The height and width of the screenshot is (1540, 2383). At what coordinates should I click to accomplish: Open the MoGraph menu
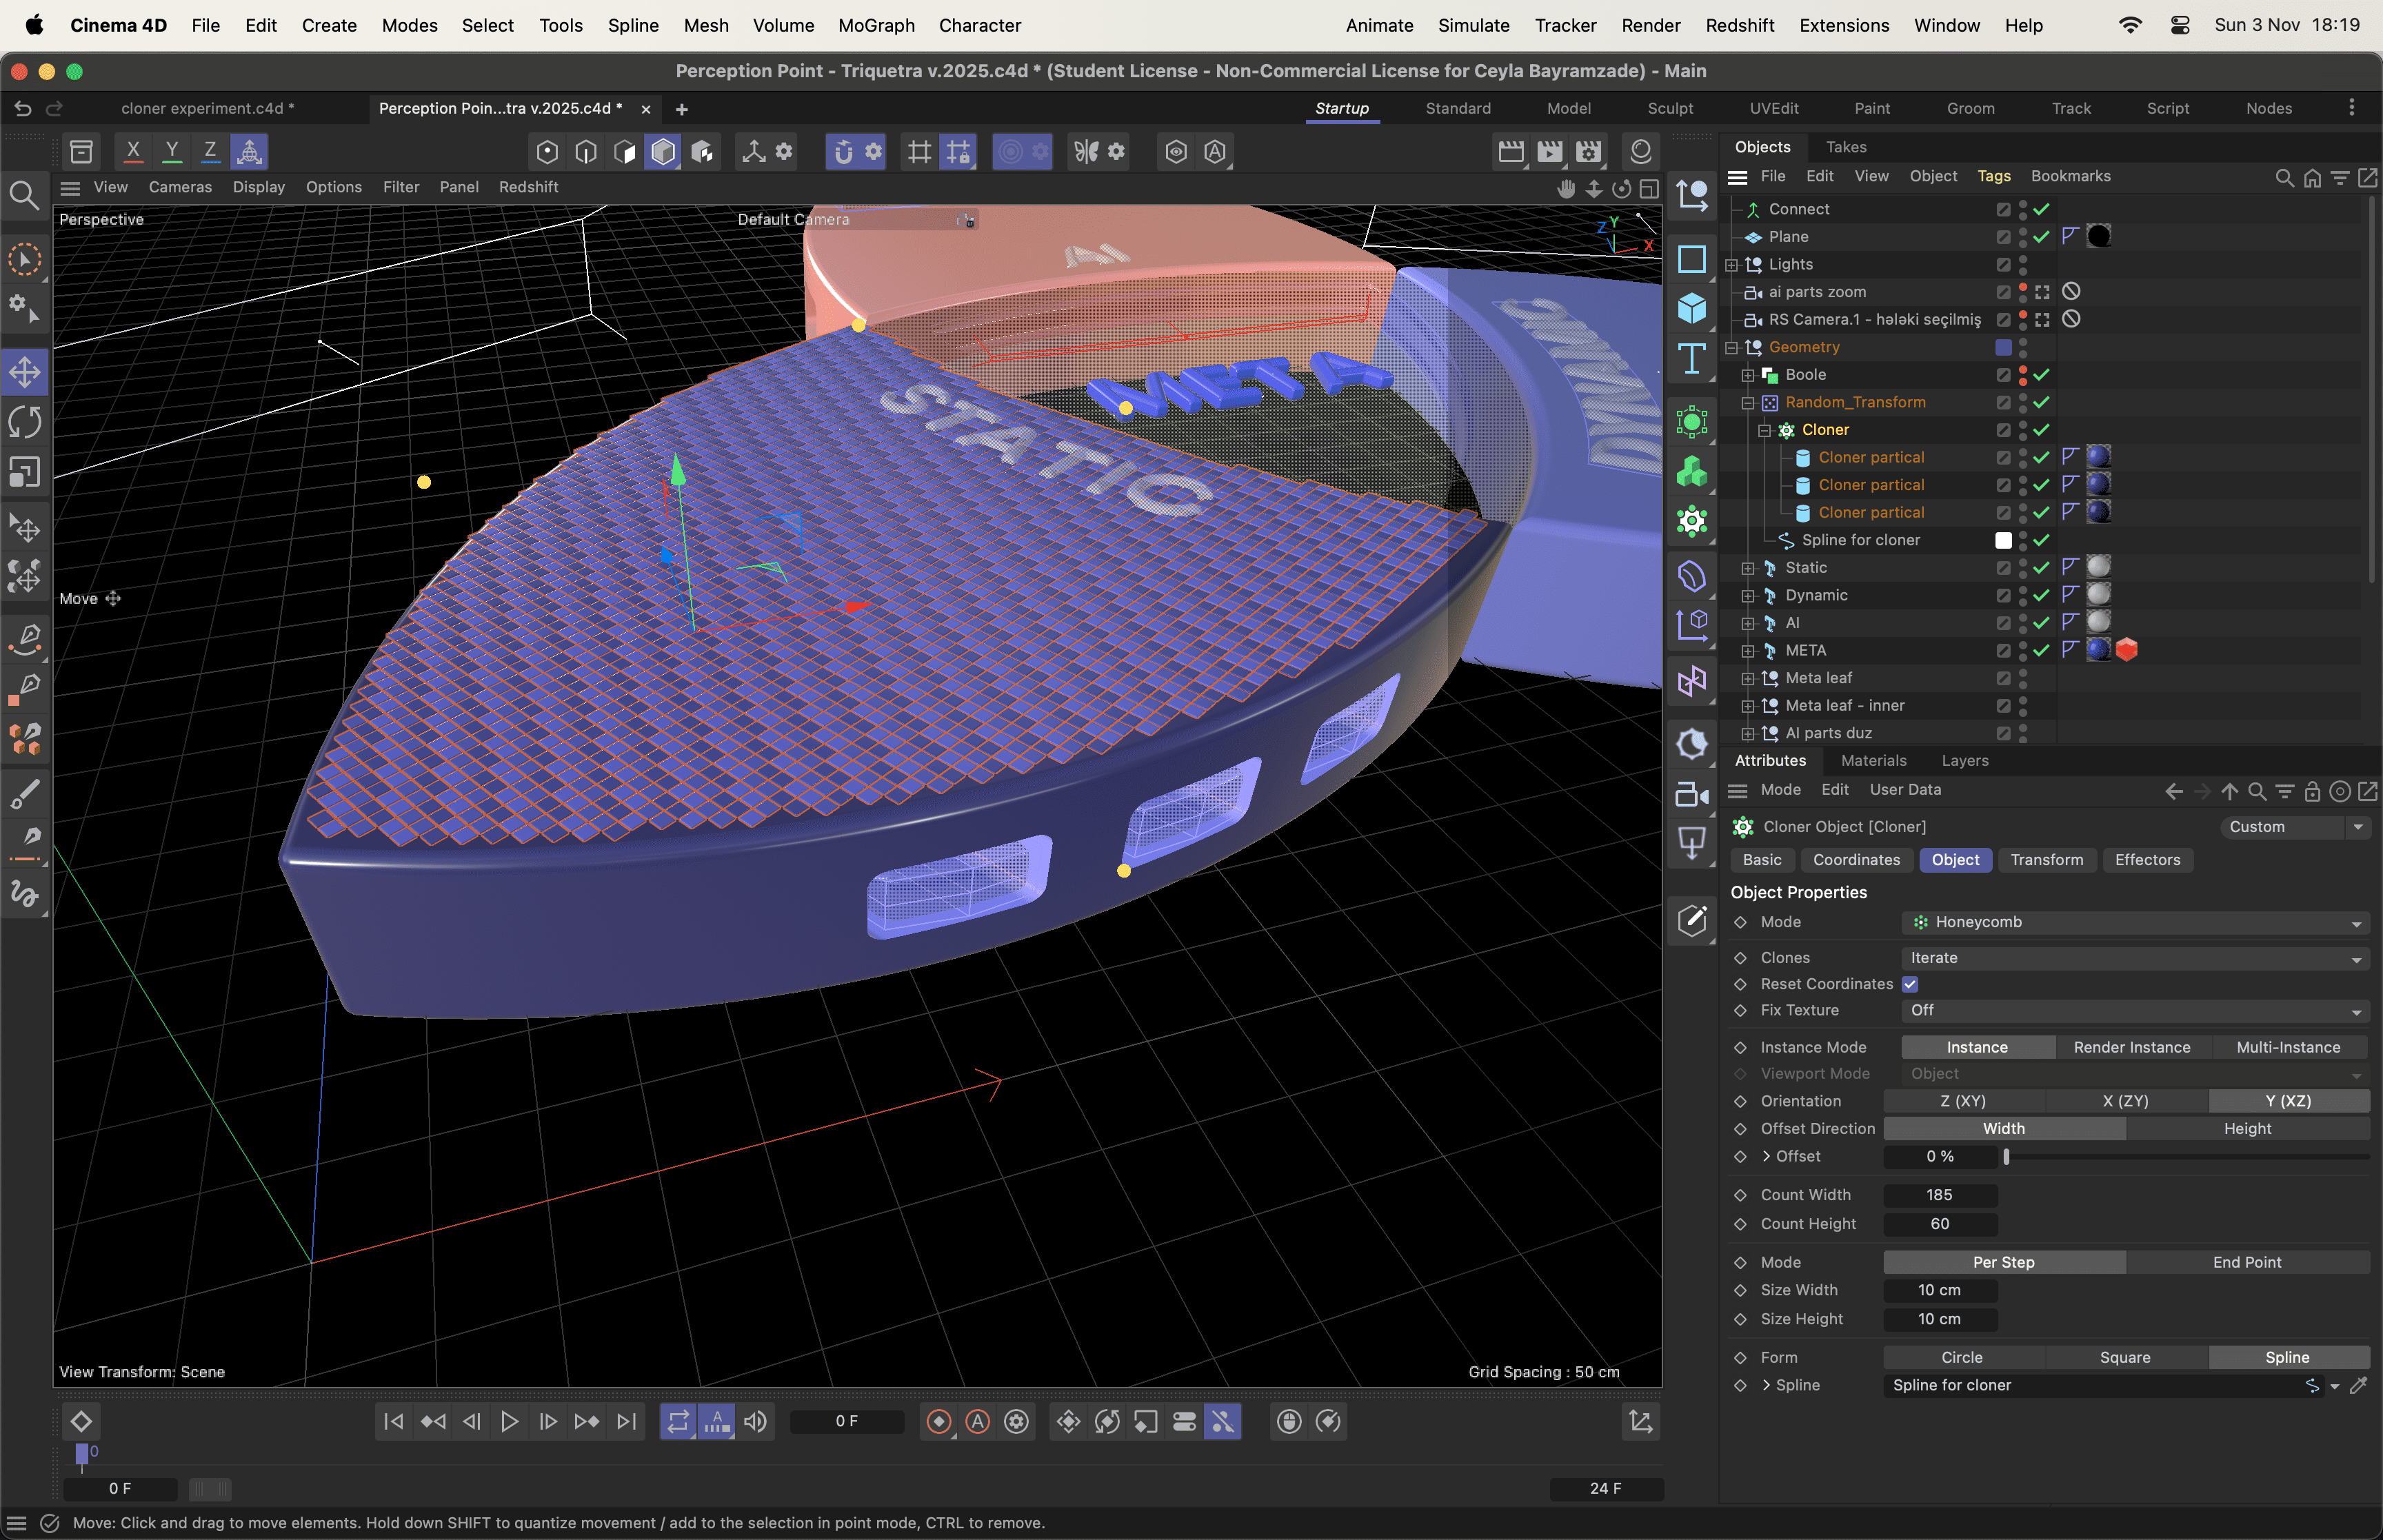point(876,25)
